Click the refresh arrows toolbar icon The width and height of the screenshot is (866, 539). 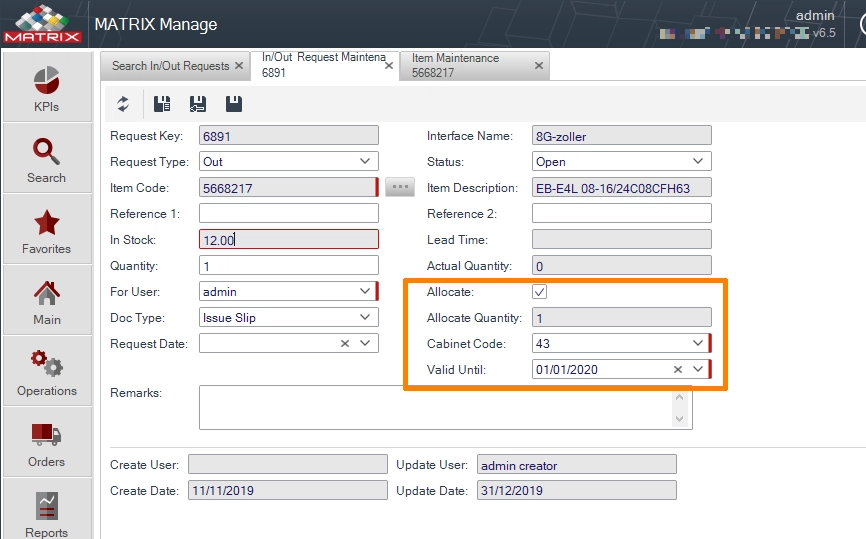[x=123, y=104]
